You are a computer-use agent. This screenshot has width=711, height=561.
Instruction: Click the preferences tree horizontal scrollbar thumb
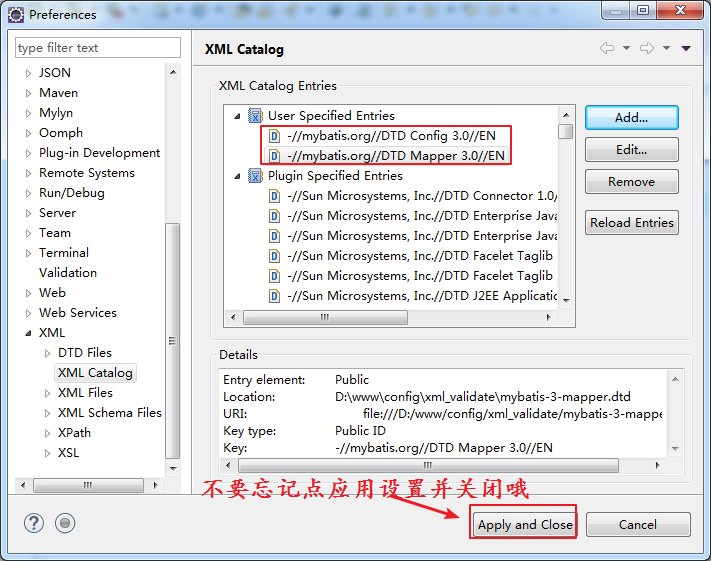88,485
